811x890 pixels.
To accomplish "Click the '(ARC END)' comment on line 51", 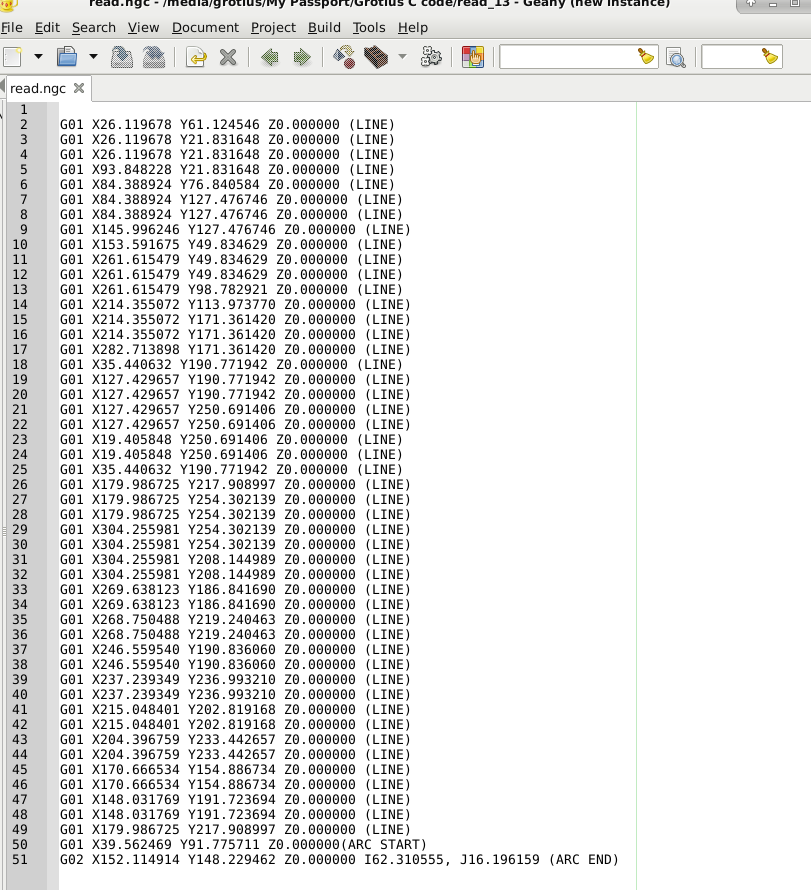I will (x=583, y=859).
